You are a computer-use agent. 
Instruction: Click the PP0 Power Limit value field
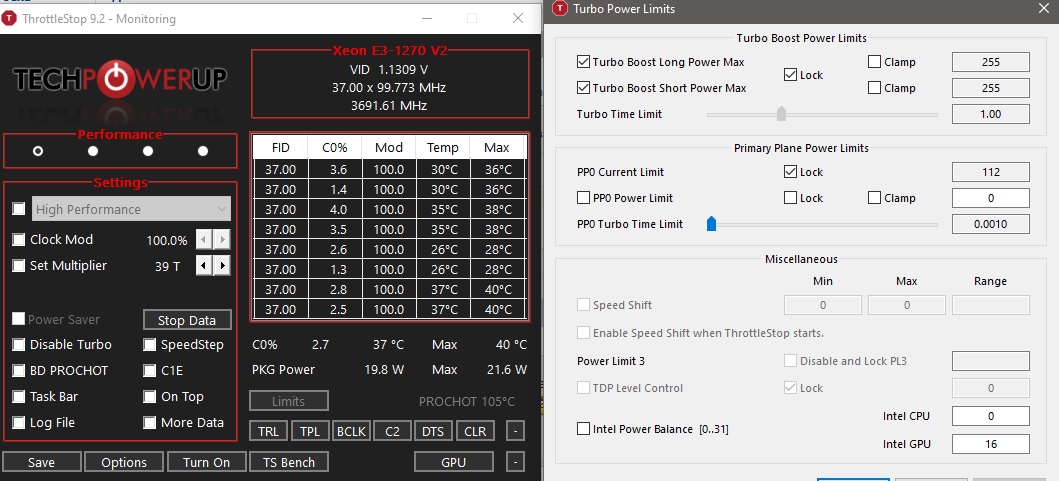991,198
